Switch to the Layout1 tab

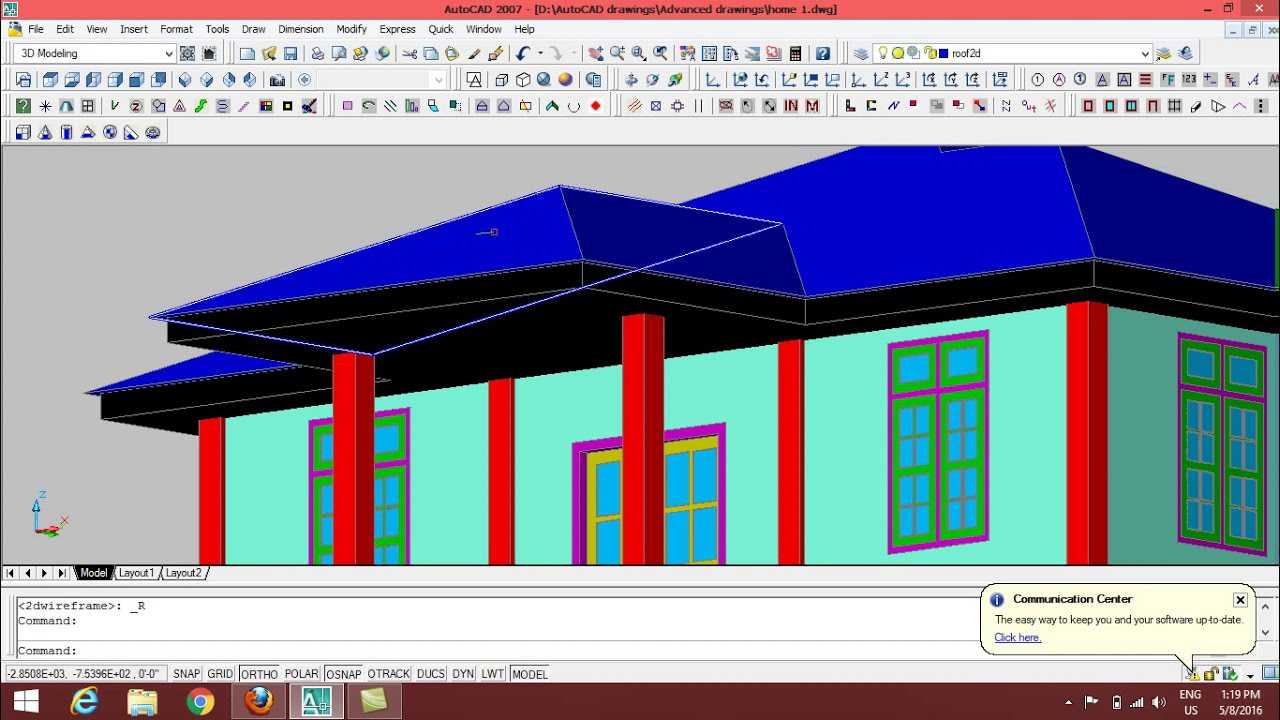click(x=136, y=573)
